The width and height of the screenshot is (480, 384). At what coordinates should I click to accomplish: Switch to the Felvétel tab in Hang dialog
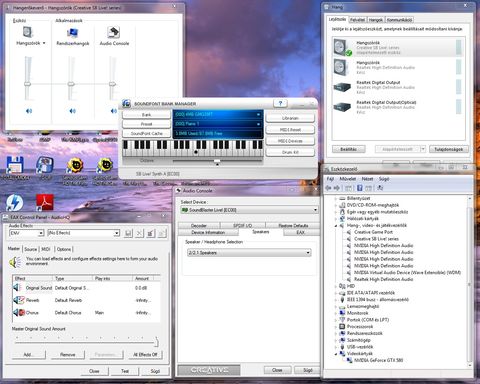[x=357, y=20]
